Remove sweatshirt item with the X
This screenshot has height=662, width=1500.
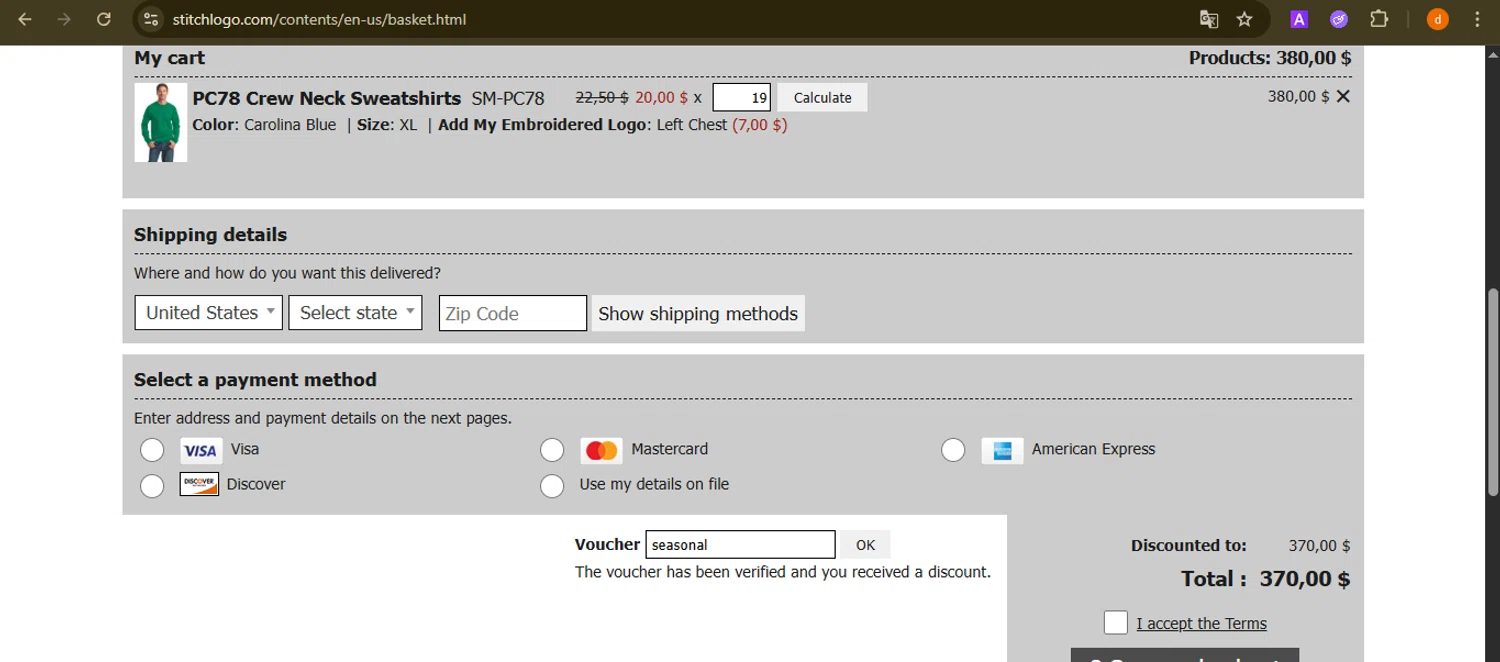point(1343,96)
